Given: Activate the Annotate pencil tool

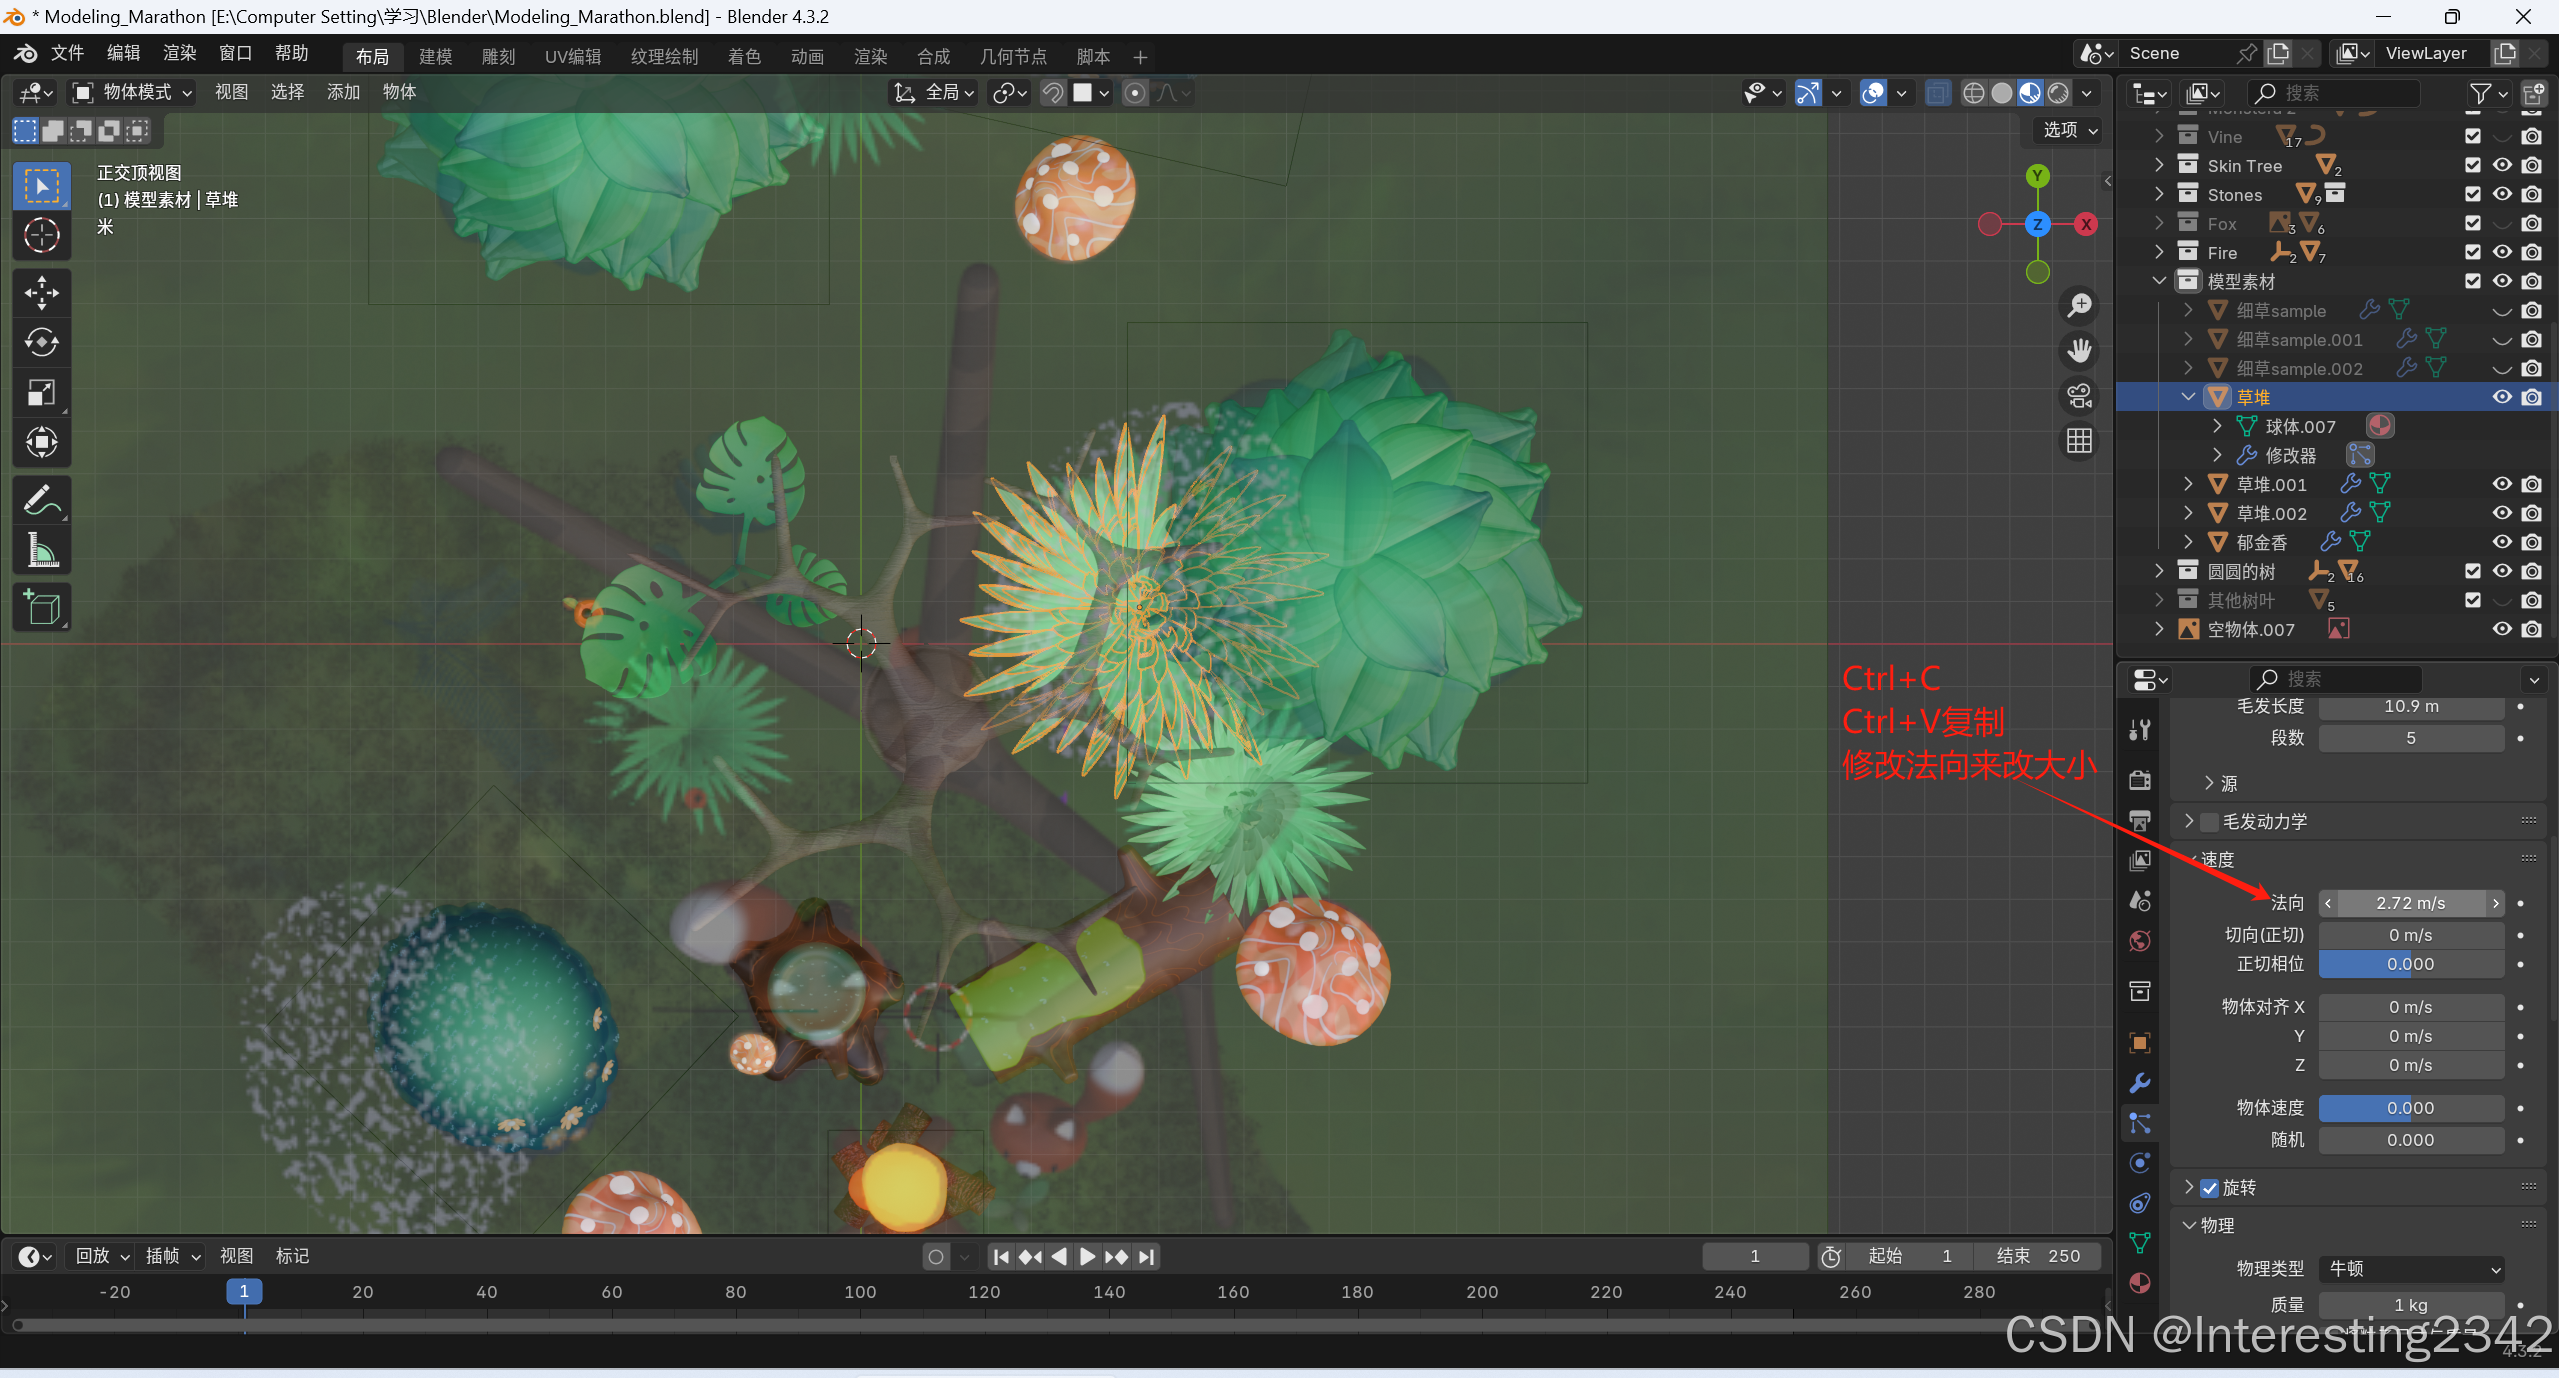Looking at the screenshot, I should pyautogui.click(x=41, y=501).
